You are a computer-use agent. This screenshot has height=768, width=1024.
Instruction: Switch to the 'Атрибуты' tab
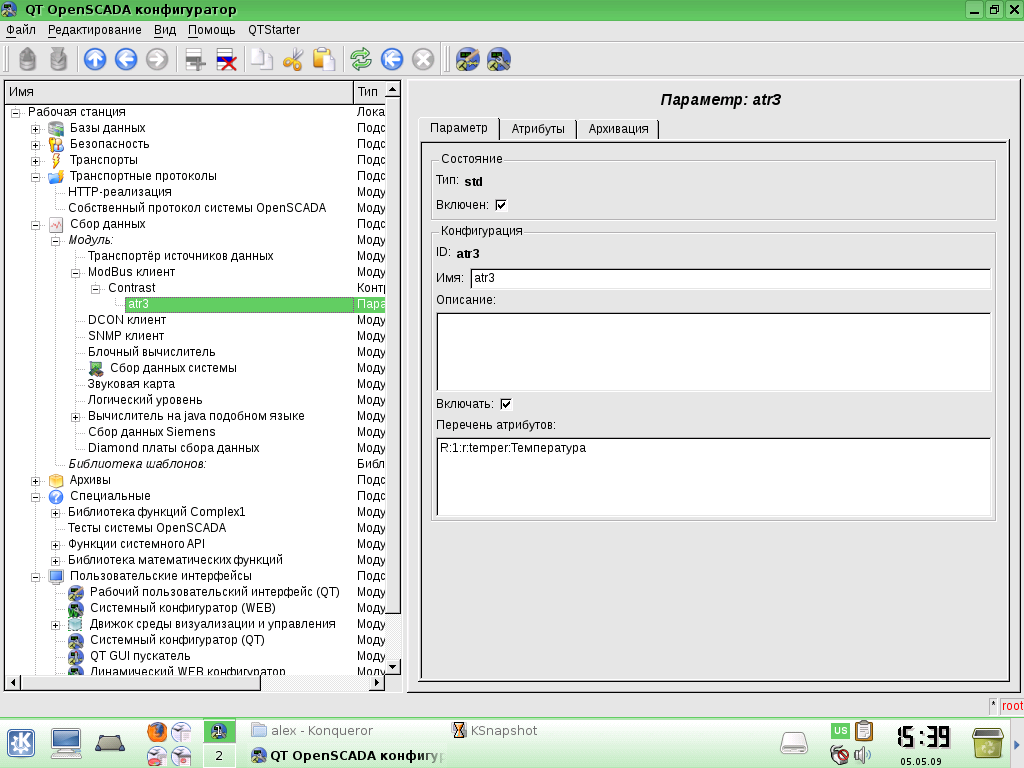pyautogui.click(x=538, y=129)
